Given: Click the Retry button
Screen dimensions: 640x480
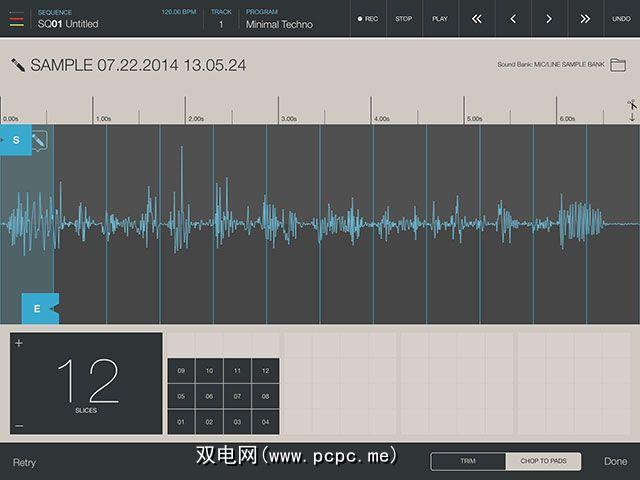Looking at the screenshot, I should coord(24,463).
